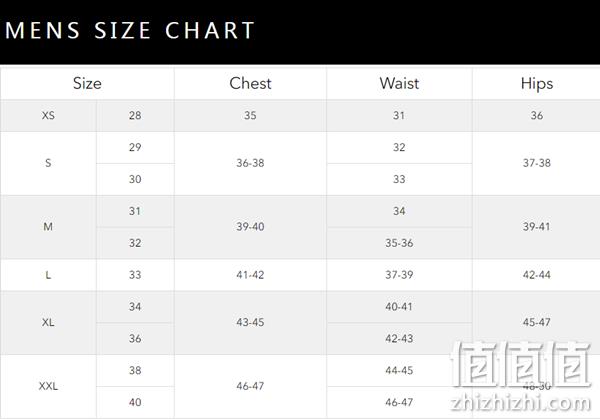The image size is (600, 420).
Task: Select chest measurement 43-45 cell
Action: point(250,322)
